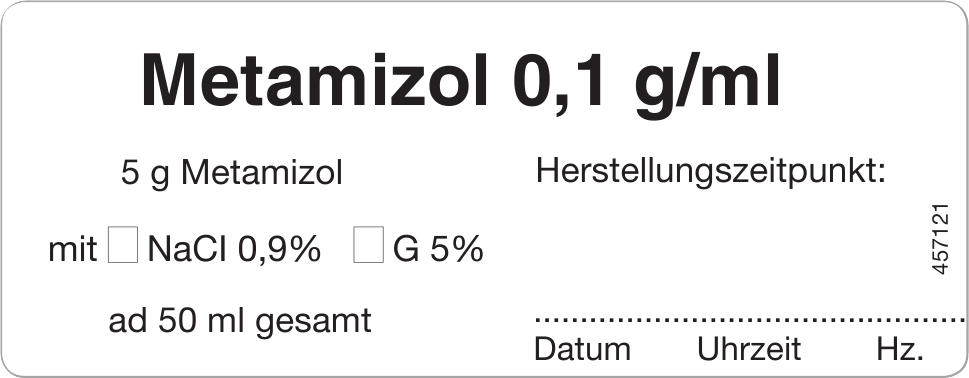969x378 pixels.
Task: Click the vertical article number 457121
Action: point(939,238)
